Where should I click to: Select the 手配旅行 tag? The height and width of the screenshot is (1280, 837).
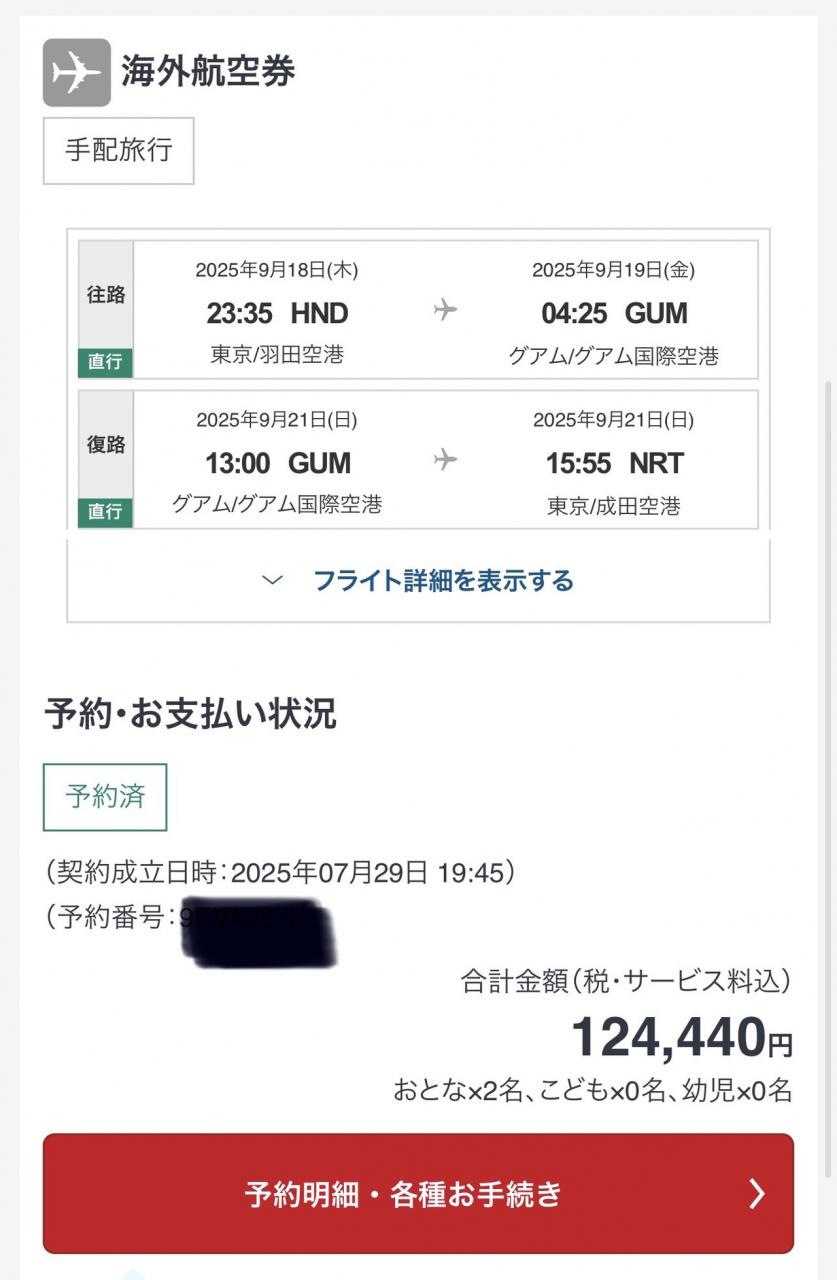click(x=118, y=151)
